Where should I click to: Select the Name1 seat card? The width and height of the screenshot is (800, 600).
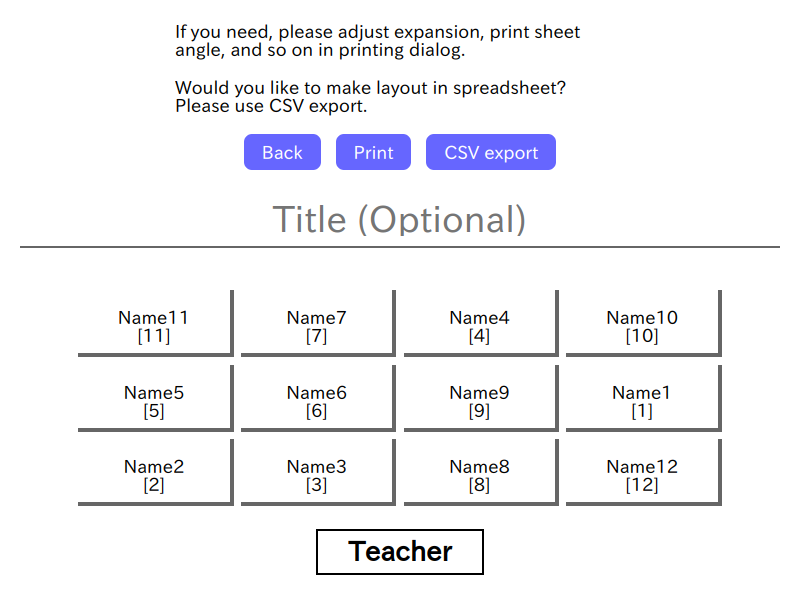(x=644, y=398)
